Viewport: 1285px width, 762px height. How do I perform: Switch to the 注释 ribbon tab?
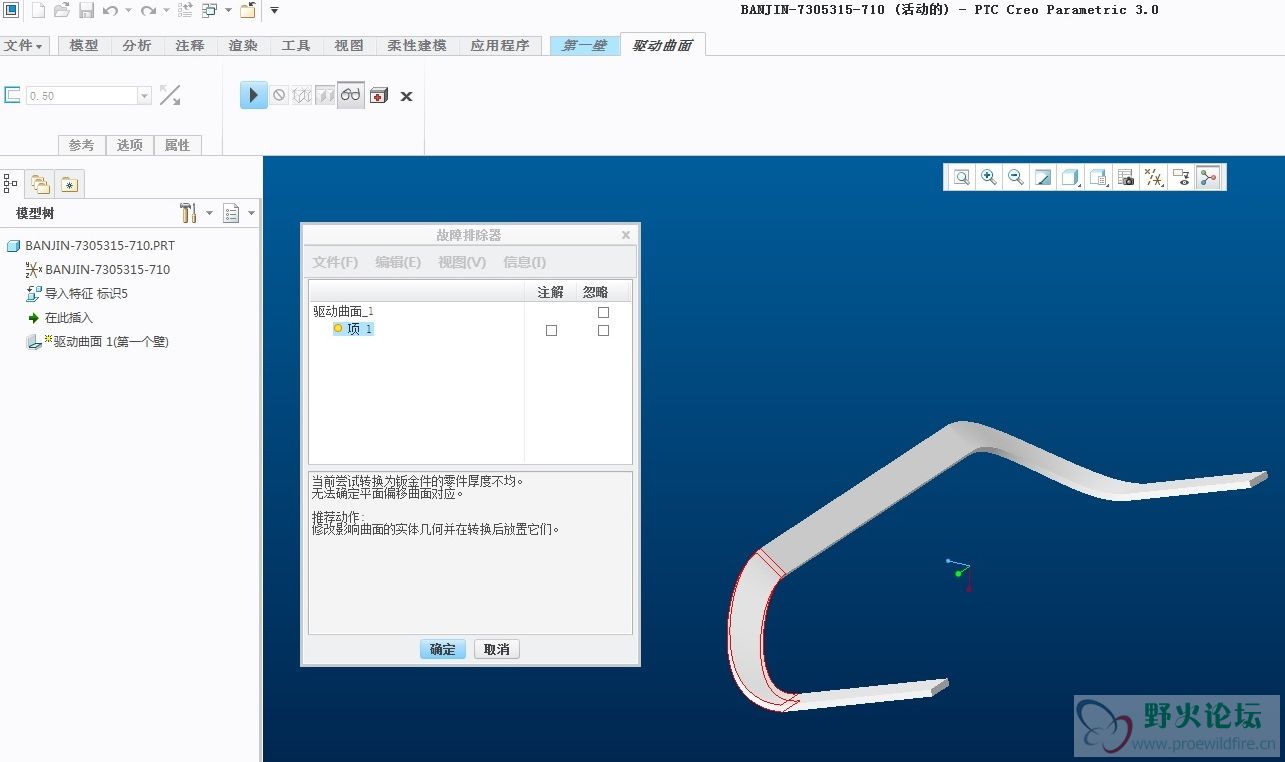tap(190, 46)
